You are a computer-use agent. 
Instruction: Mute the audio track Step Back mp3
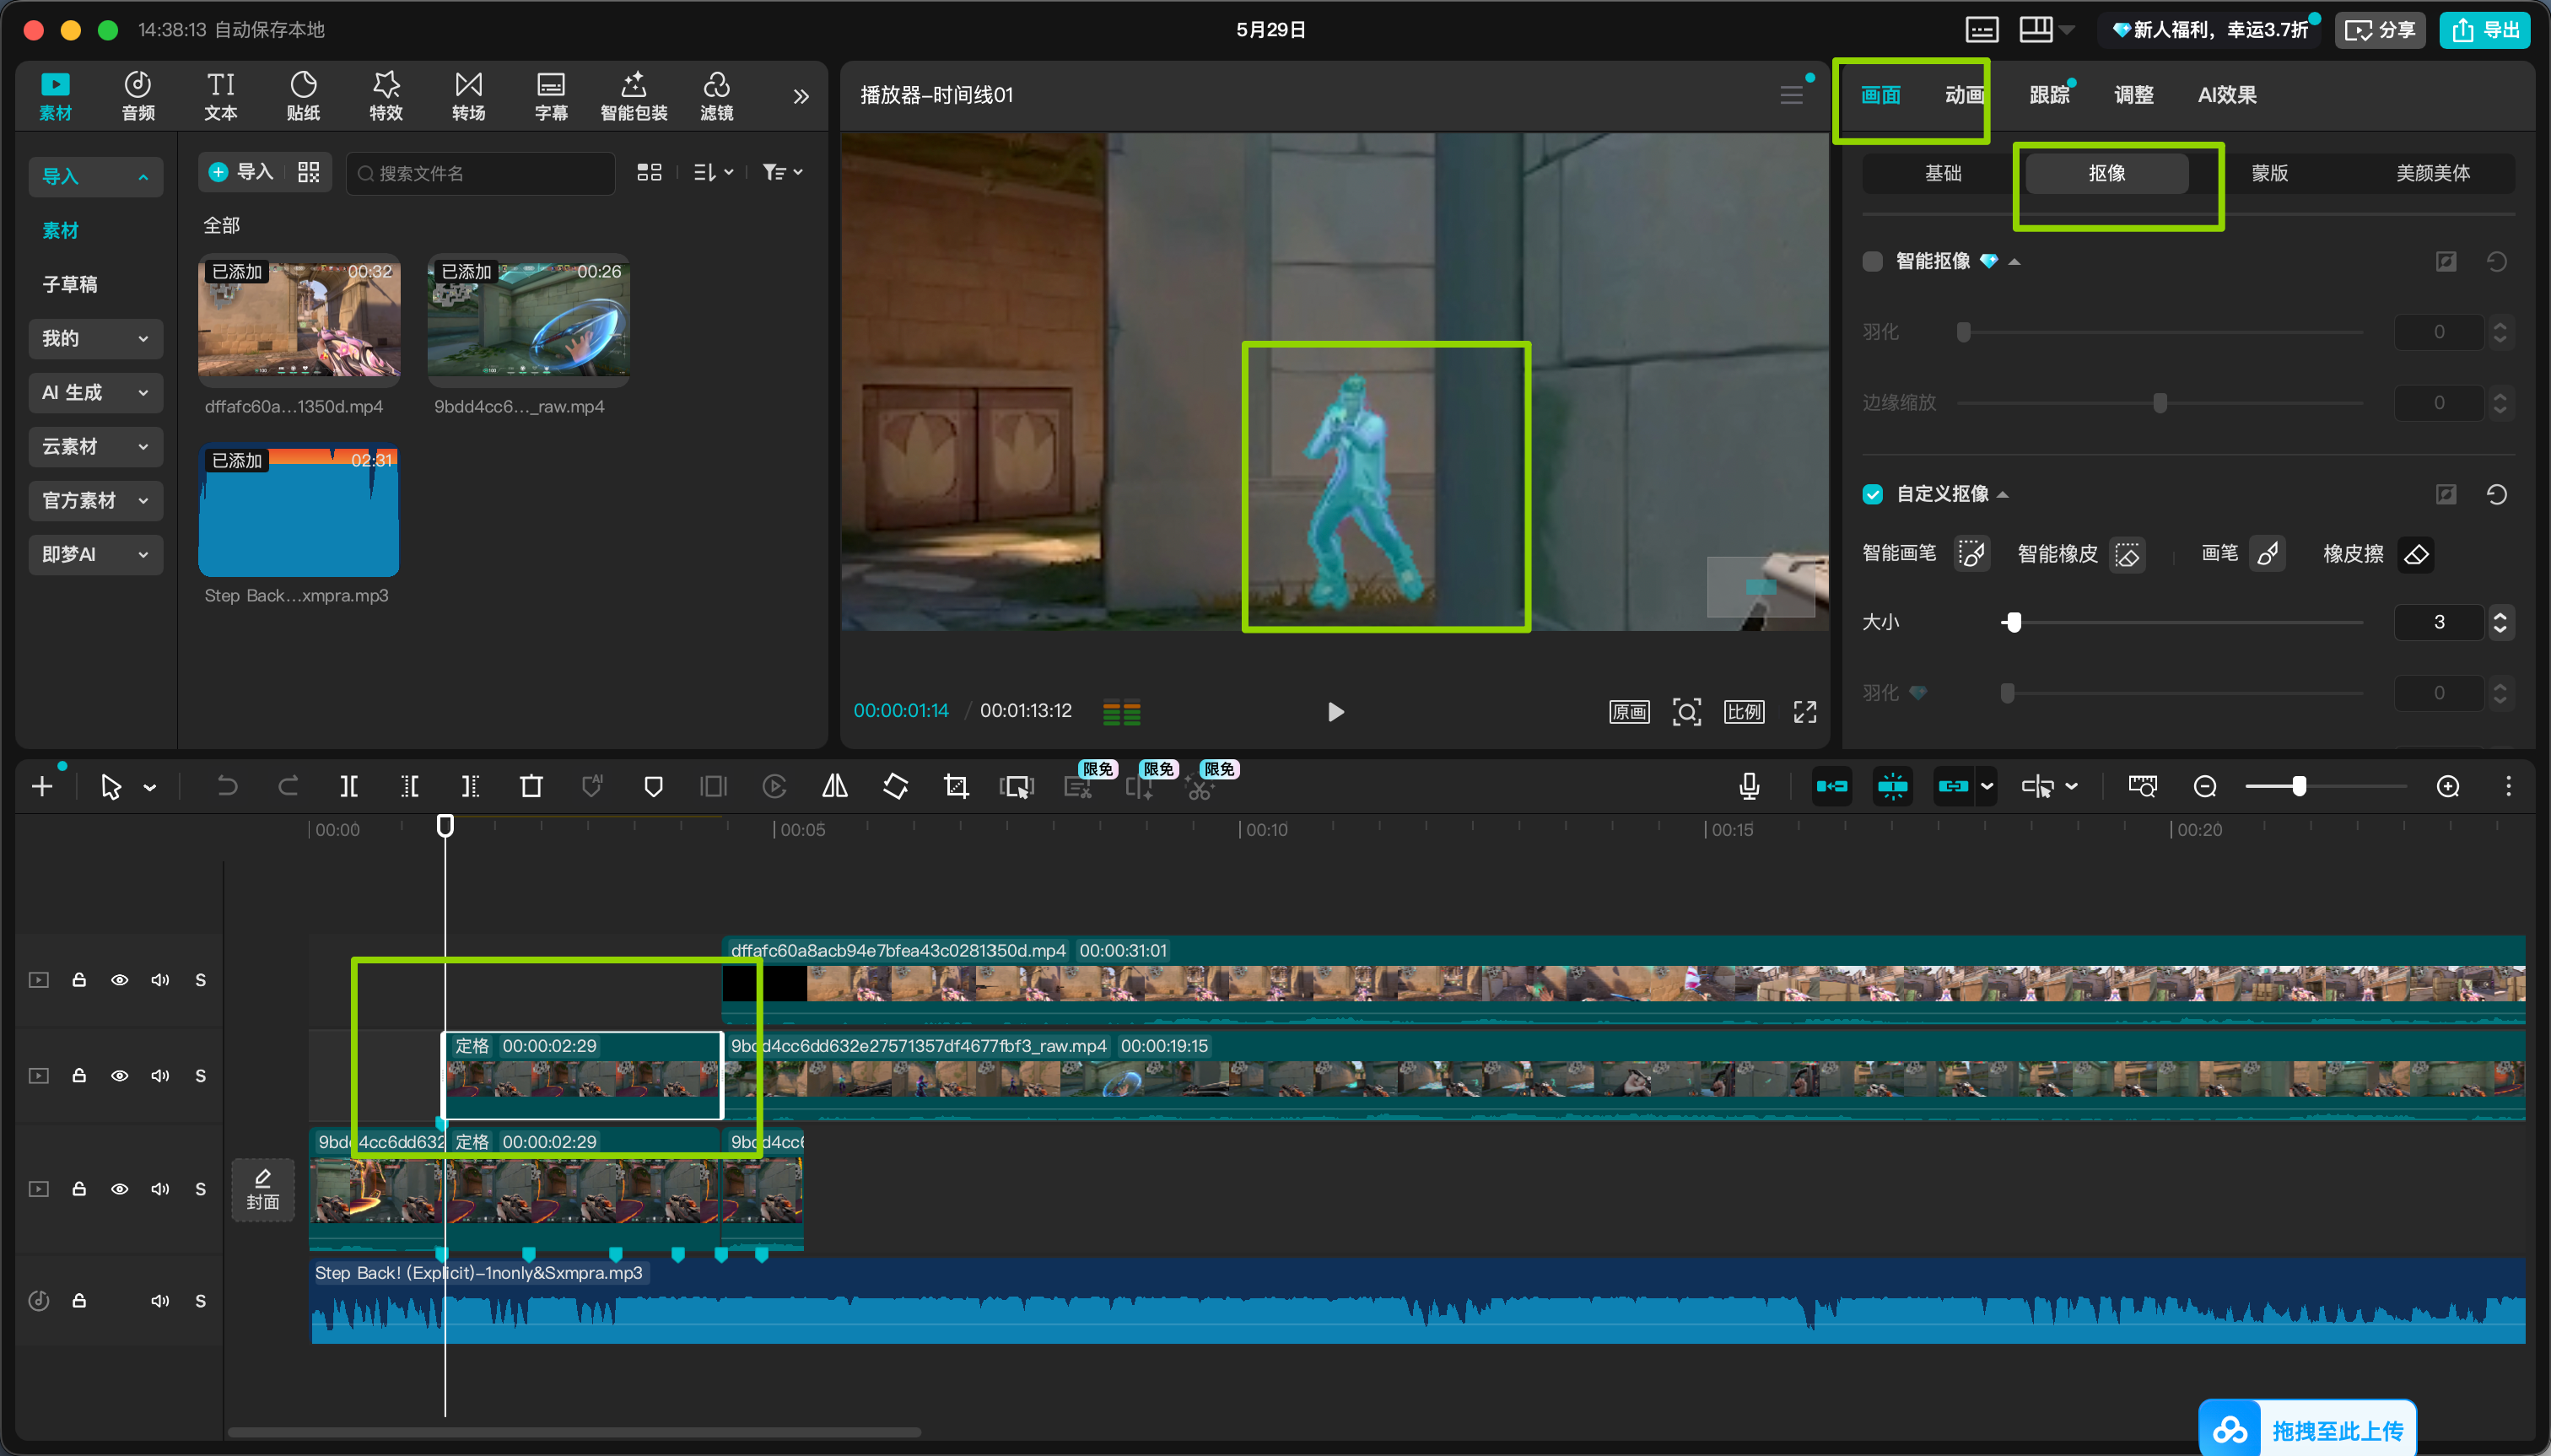[x=160, y=1301]
